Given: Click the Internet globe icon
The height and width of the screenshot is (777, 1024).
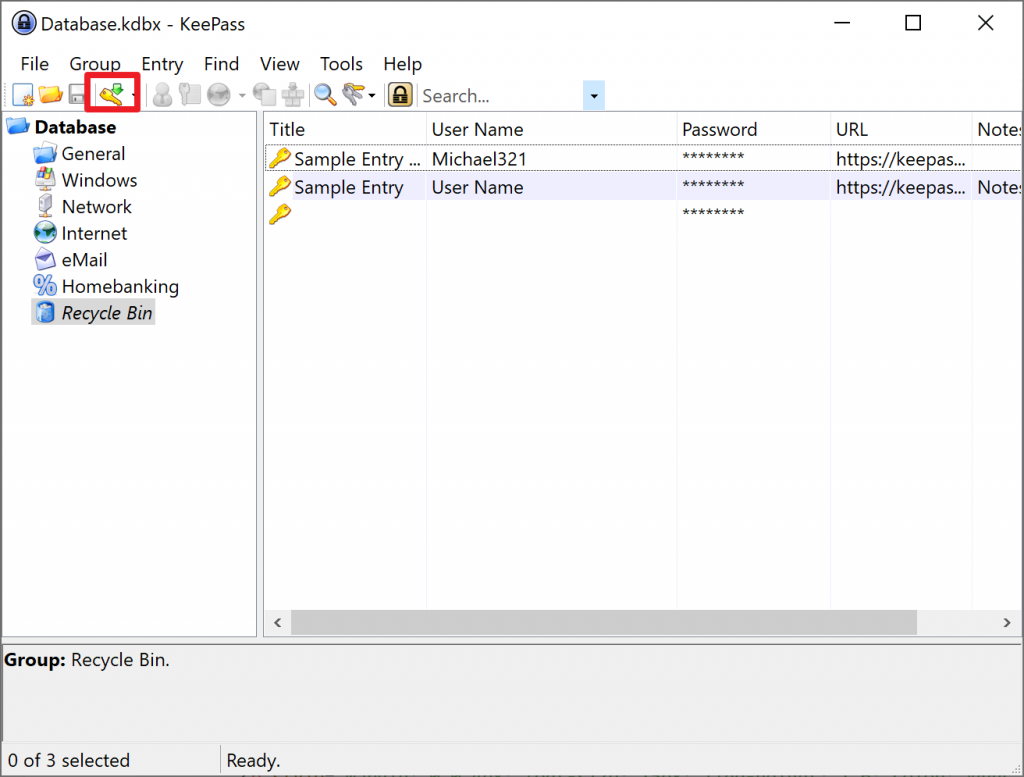Looking at the screenshot, I should (45, 233).
